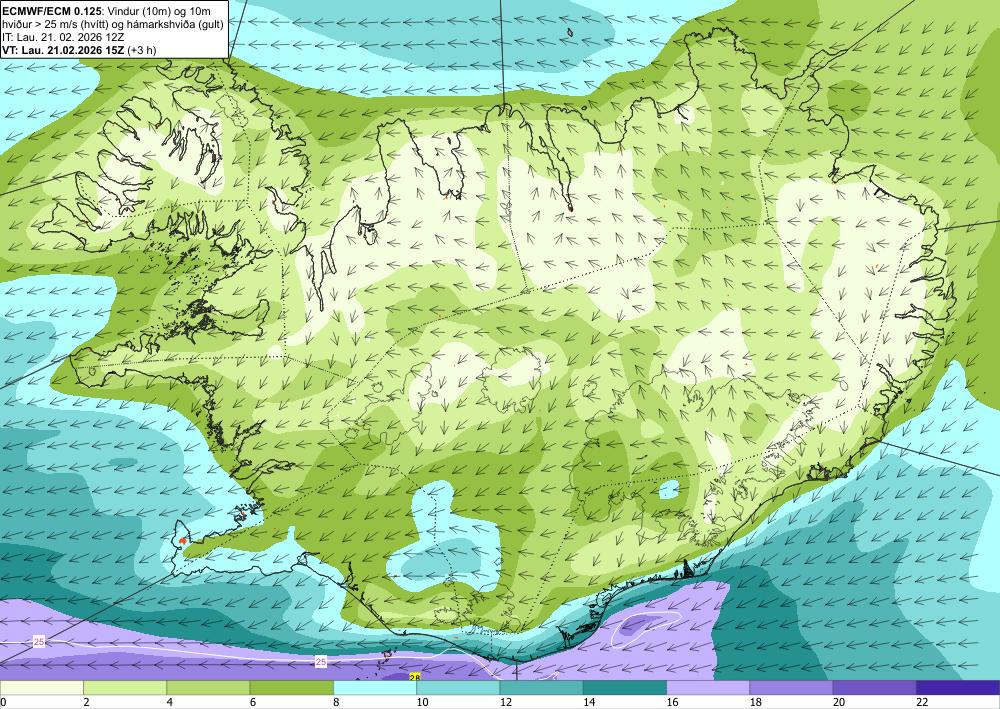Screen dimensions: 1000x709
Task: Click the legend value "22"
Action: pyautogui.click(x=922, y=703)
